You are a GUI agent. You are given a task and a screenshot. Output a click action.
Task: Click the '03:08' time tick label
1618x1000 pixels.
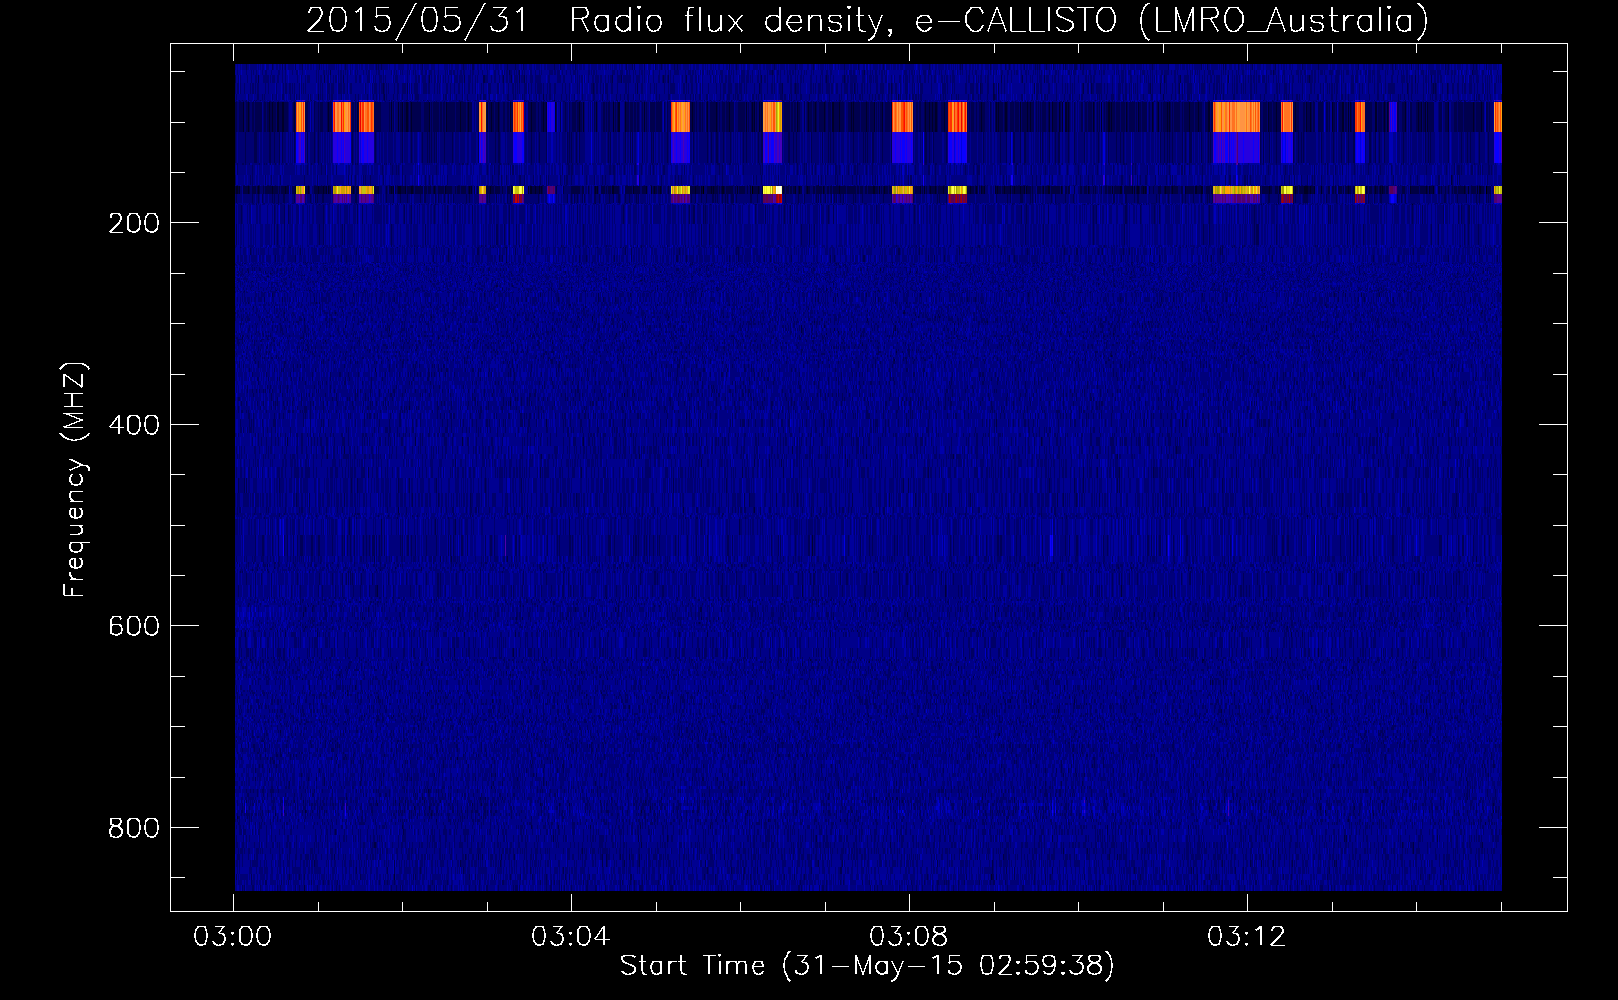coord(909,937)
